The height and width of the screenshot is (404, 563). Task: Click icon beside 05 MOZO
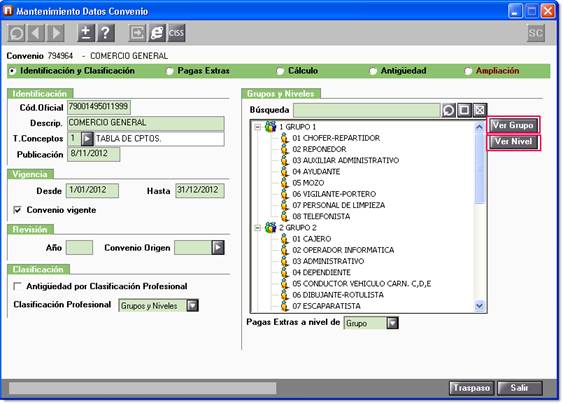click(x=285, y=183)
